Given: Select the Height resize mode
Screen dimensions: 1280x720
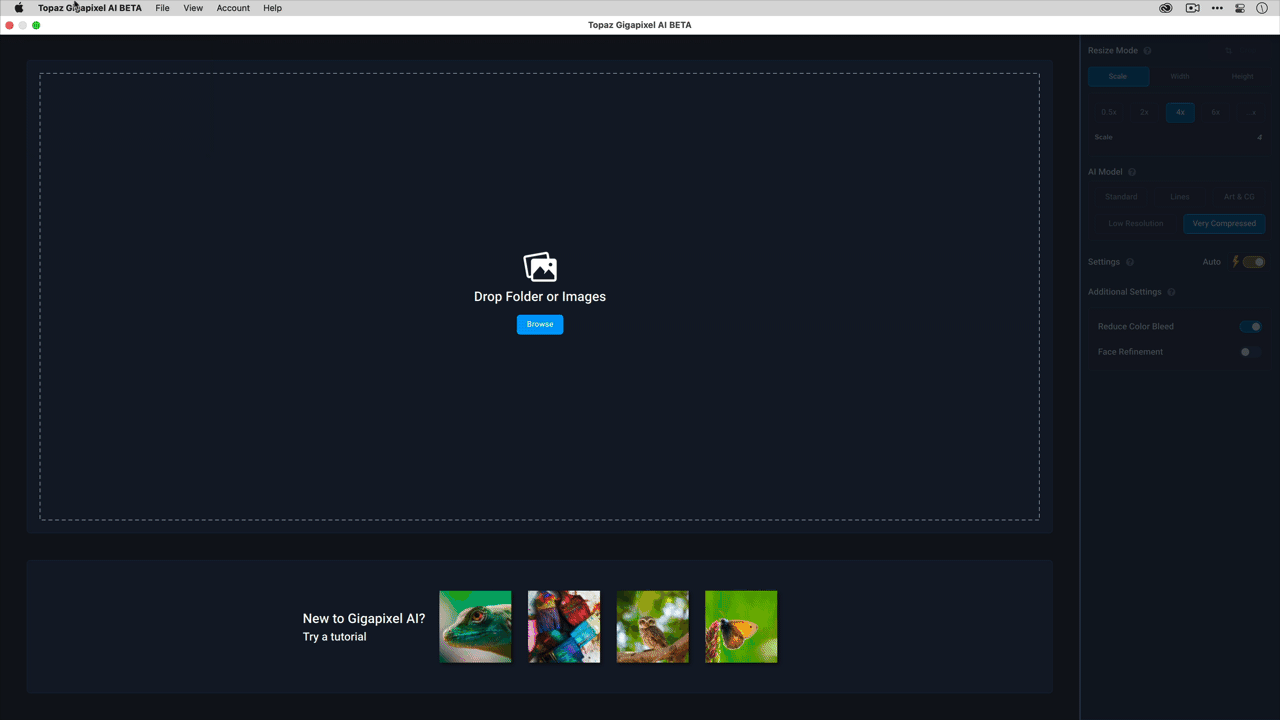Looking at the screenshot, I should tap(1242, 76).
